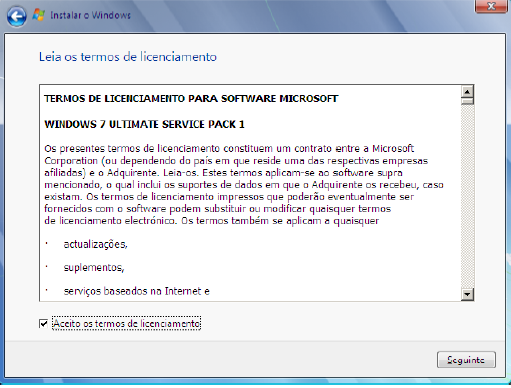Image resolution: width=511 pixels, height=388 pixels.
Task: Click the WINDOWS 7 ULTIMATE SERVICE PACK 1 line
Action: 144,124
